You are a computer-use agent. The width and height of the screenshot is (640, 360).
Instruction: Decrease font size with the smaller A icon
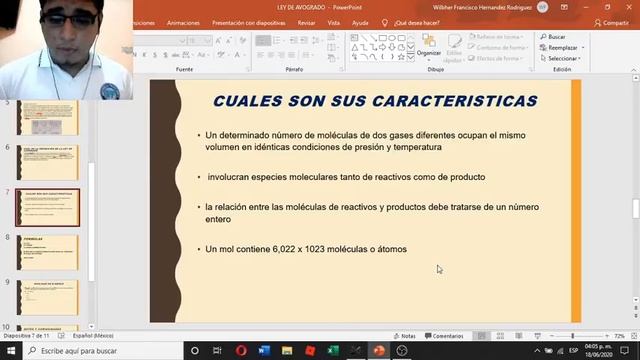(228, 40)
